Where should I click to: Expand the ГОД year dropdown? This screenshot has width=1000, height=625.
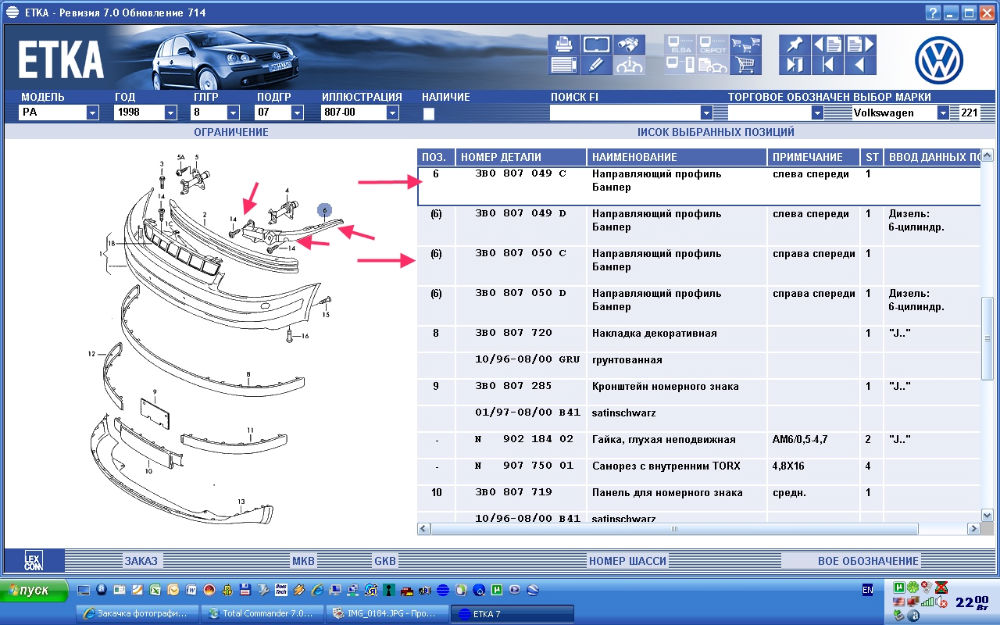[x=170, y=113]
